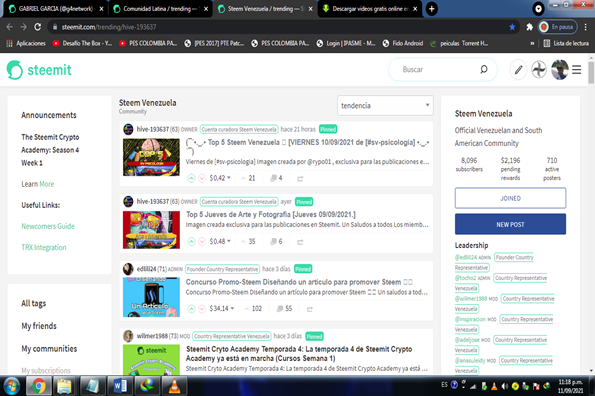Open VLC media player from the taskbar
This screenshot has height=396, width=595.
tap(174, 386)
